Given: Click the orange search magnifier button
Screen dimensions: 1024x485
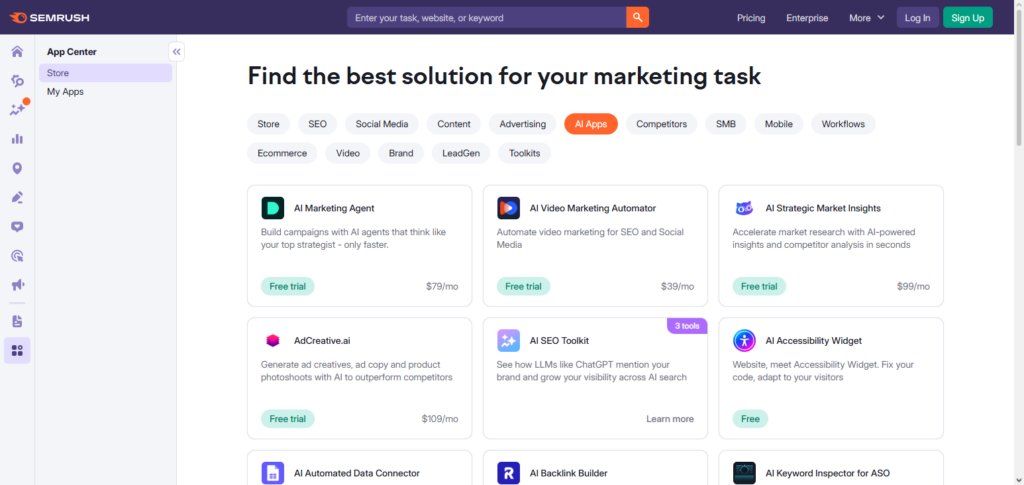Looking at the screenshot, I should click(637, 18).
